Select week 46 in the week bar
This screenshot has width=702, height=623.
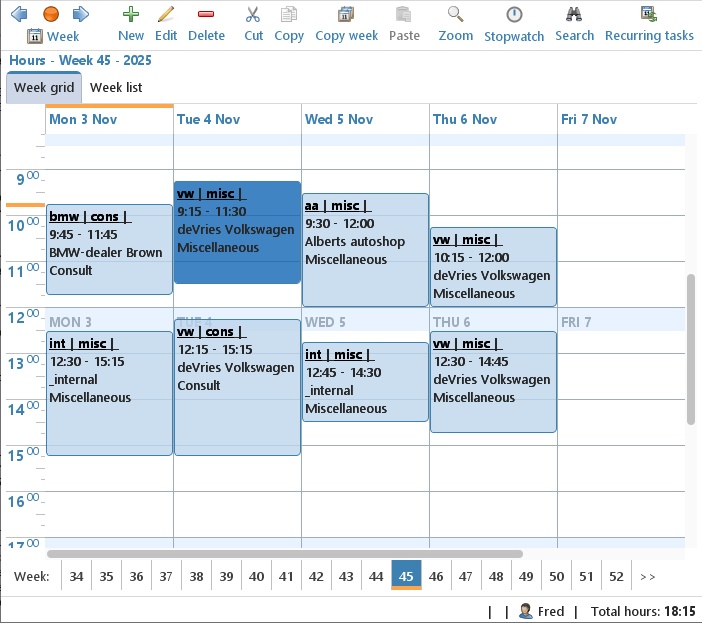tap(436, 576)
